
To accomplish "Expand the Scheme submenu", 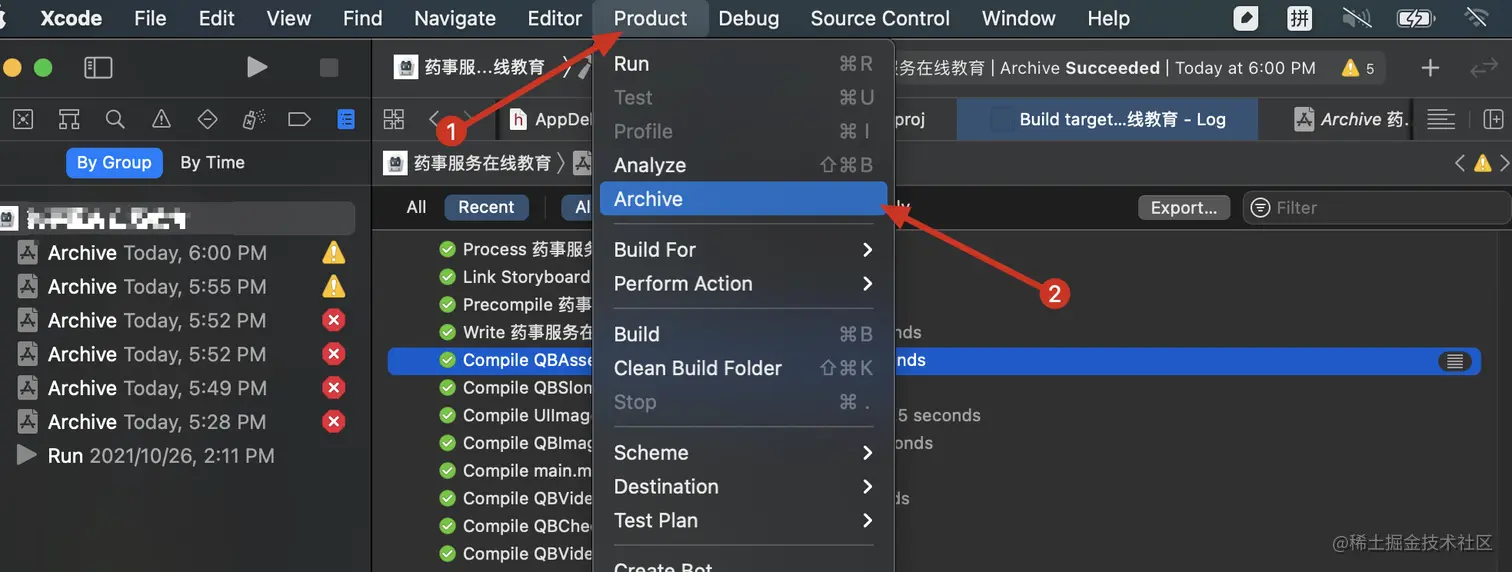I will click(x=742, y=453).
